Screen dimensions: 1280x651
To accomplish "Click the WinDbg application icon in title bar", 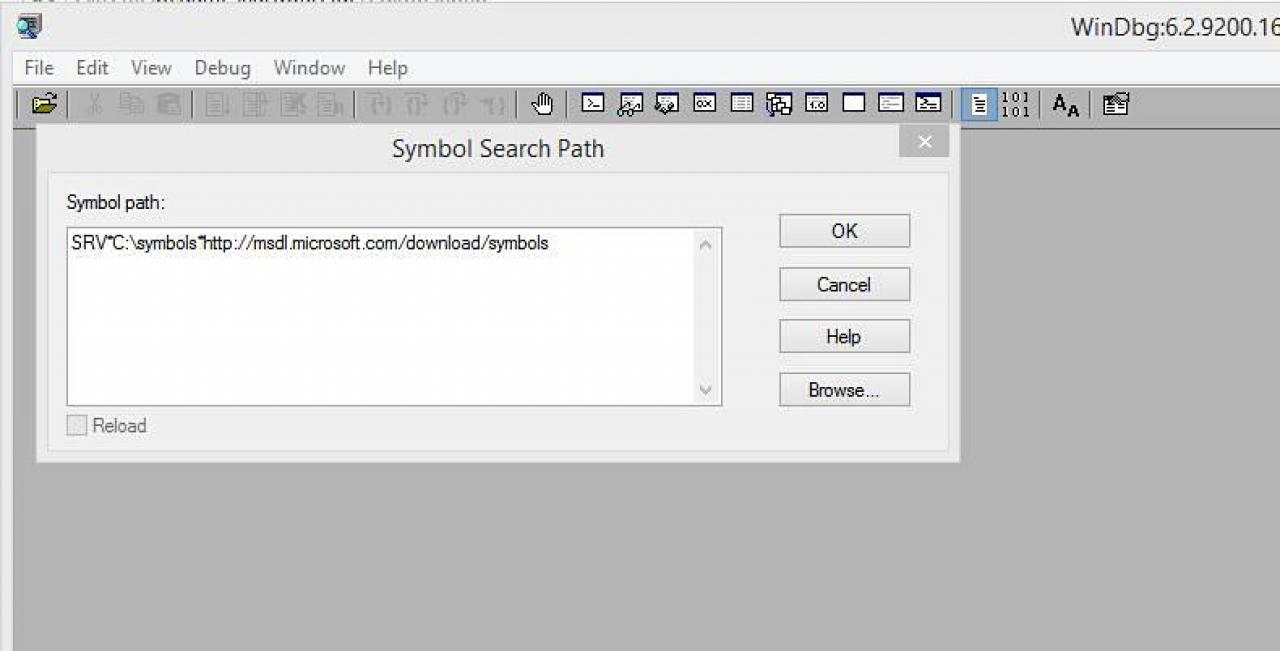I will (29, 27).
